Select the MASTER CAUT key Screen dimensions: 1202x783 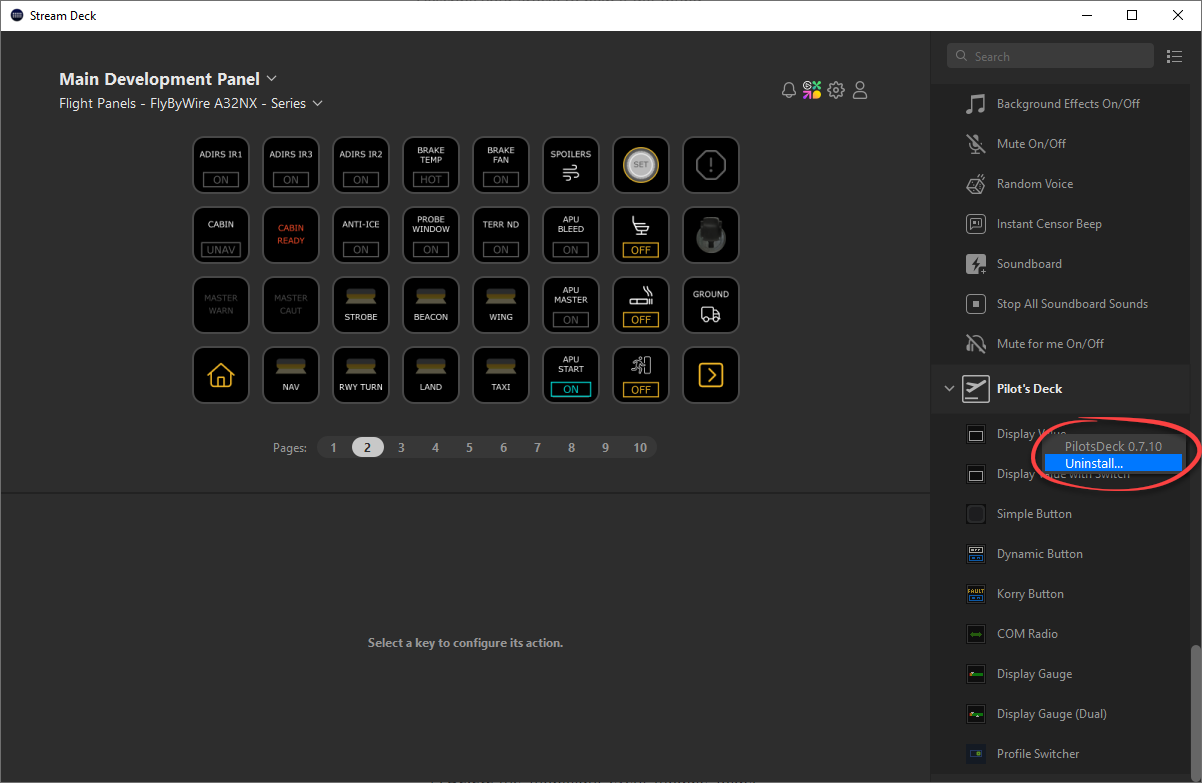tap(291, 305)
